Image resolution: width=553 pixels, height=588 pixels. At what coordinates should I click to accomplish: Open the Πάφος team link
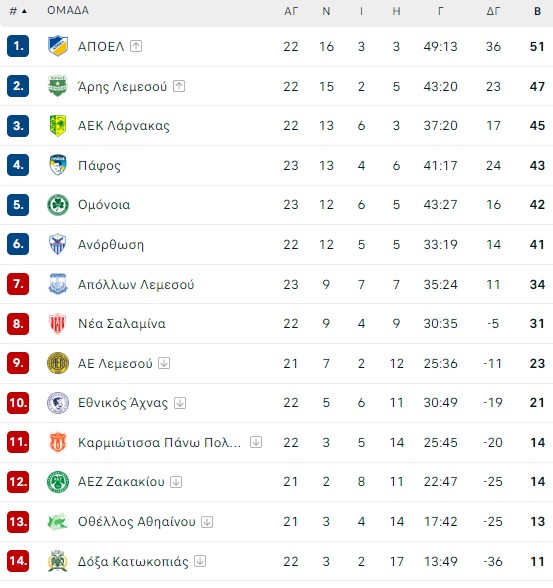(x=99, y=165)
